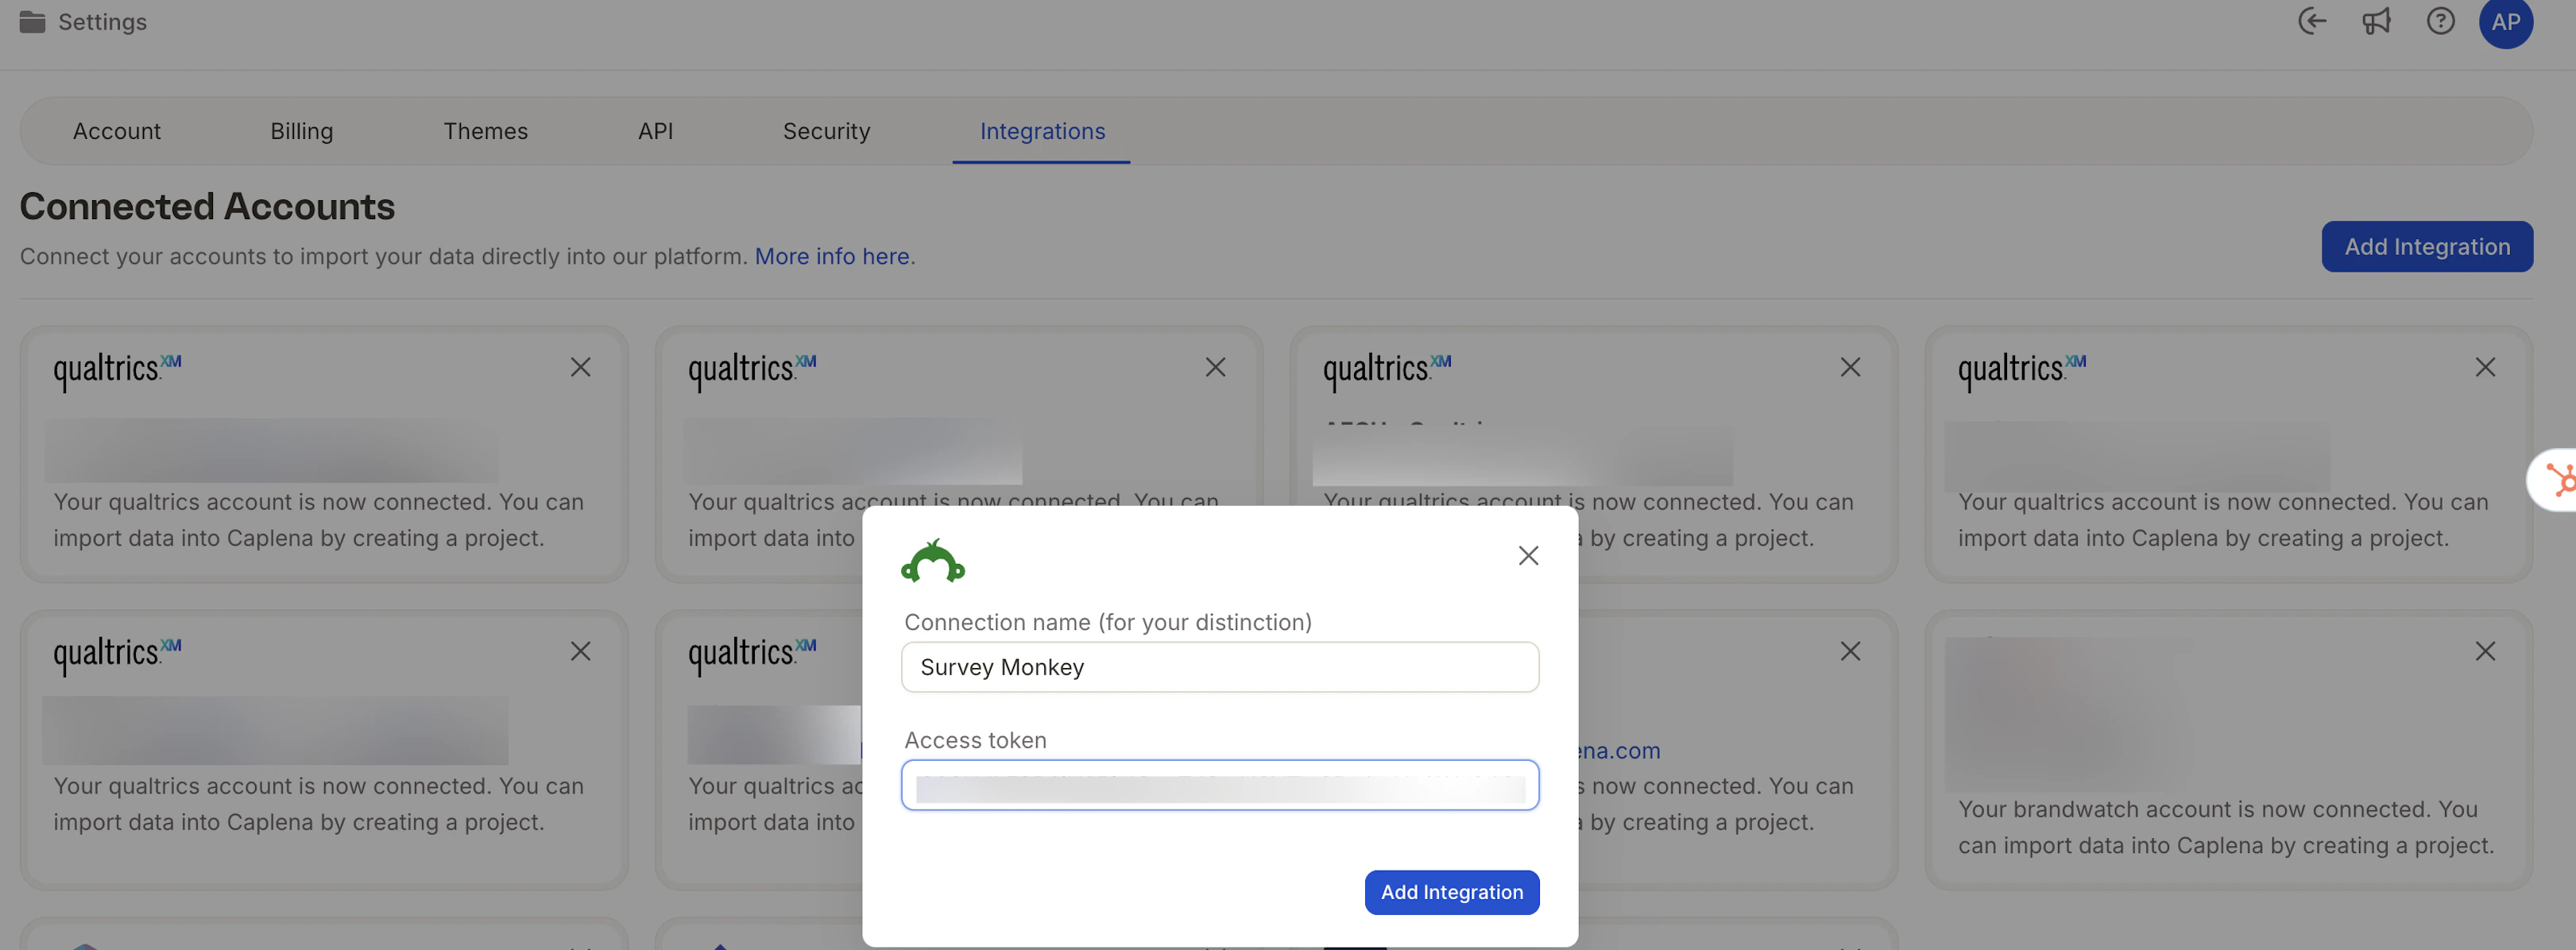The height and width of the screenshot is (950, 2576).
Task: Remove the first Qualtrics card in second row
Action: click(580, 651)
